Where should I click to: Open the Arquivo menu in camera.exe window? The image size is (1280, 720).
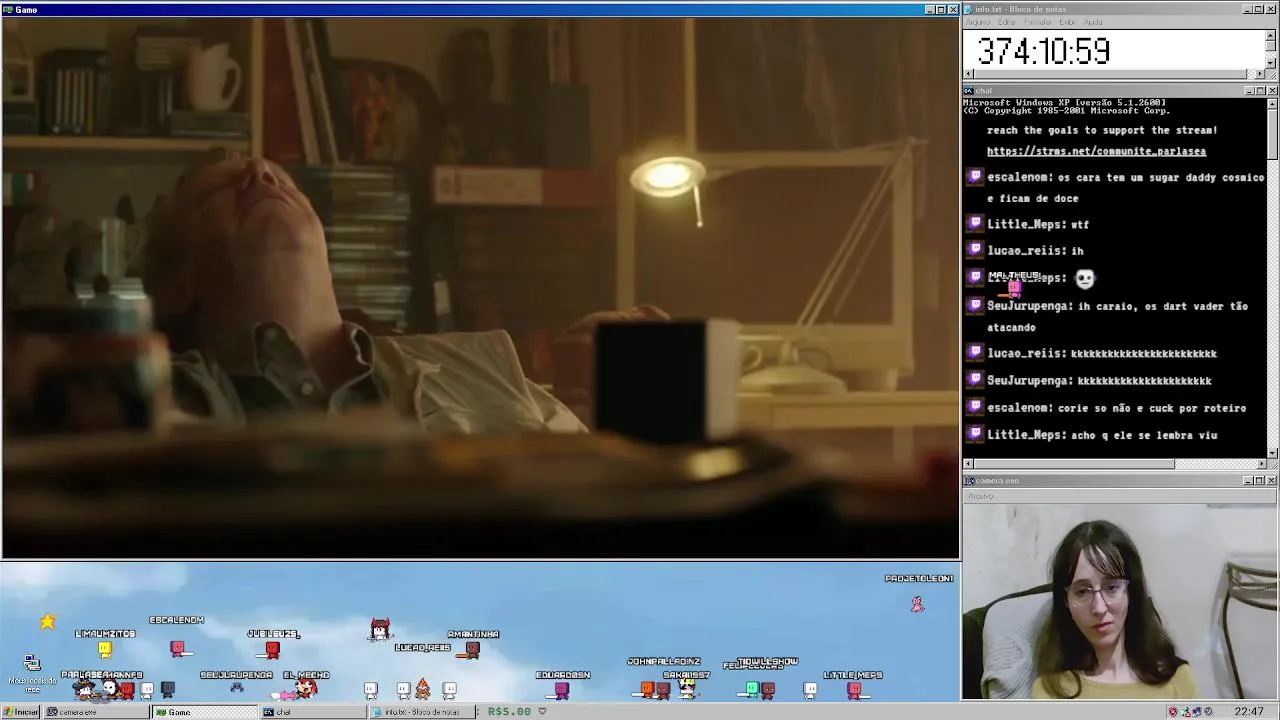point(980,496)
